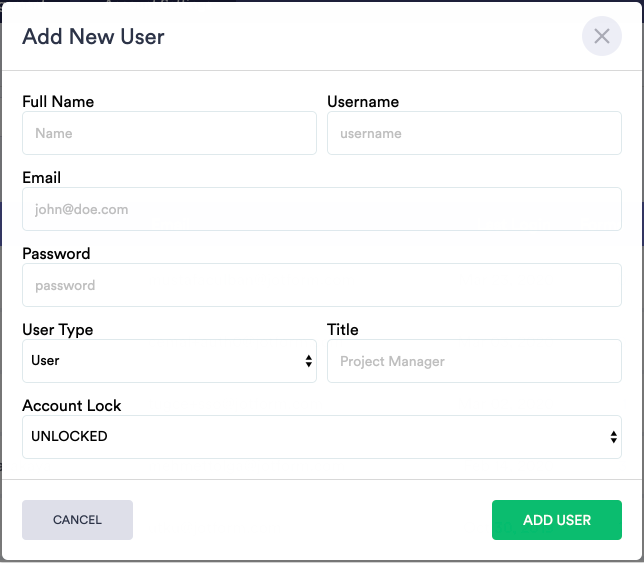
Task: Click the Account Lock label
Action: [72, 405]
